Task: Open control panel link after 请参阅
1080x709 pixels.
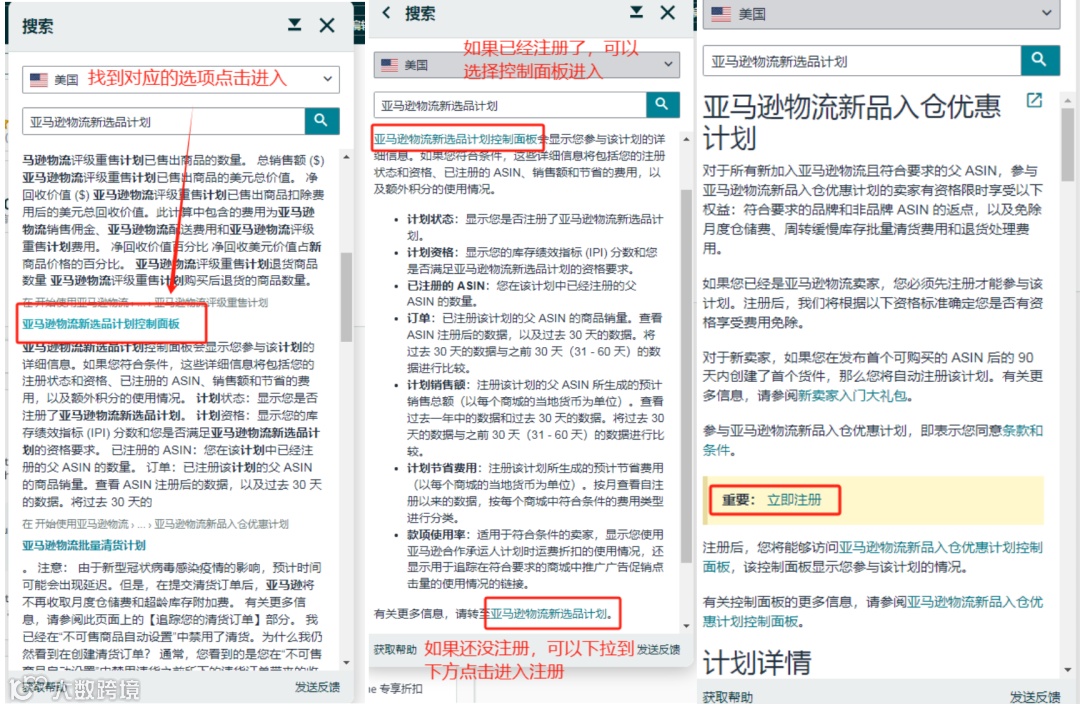Action: pos(873,612)
